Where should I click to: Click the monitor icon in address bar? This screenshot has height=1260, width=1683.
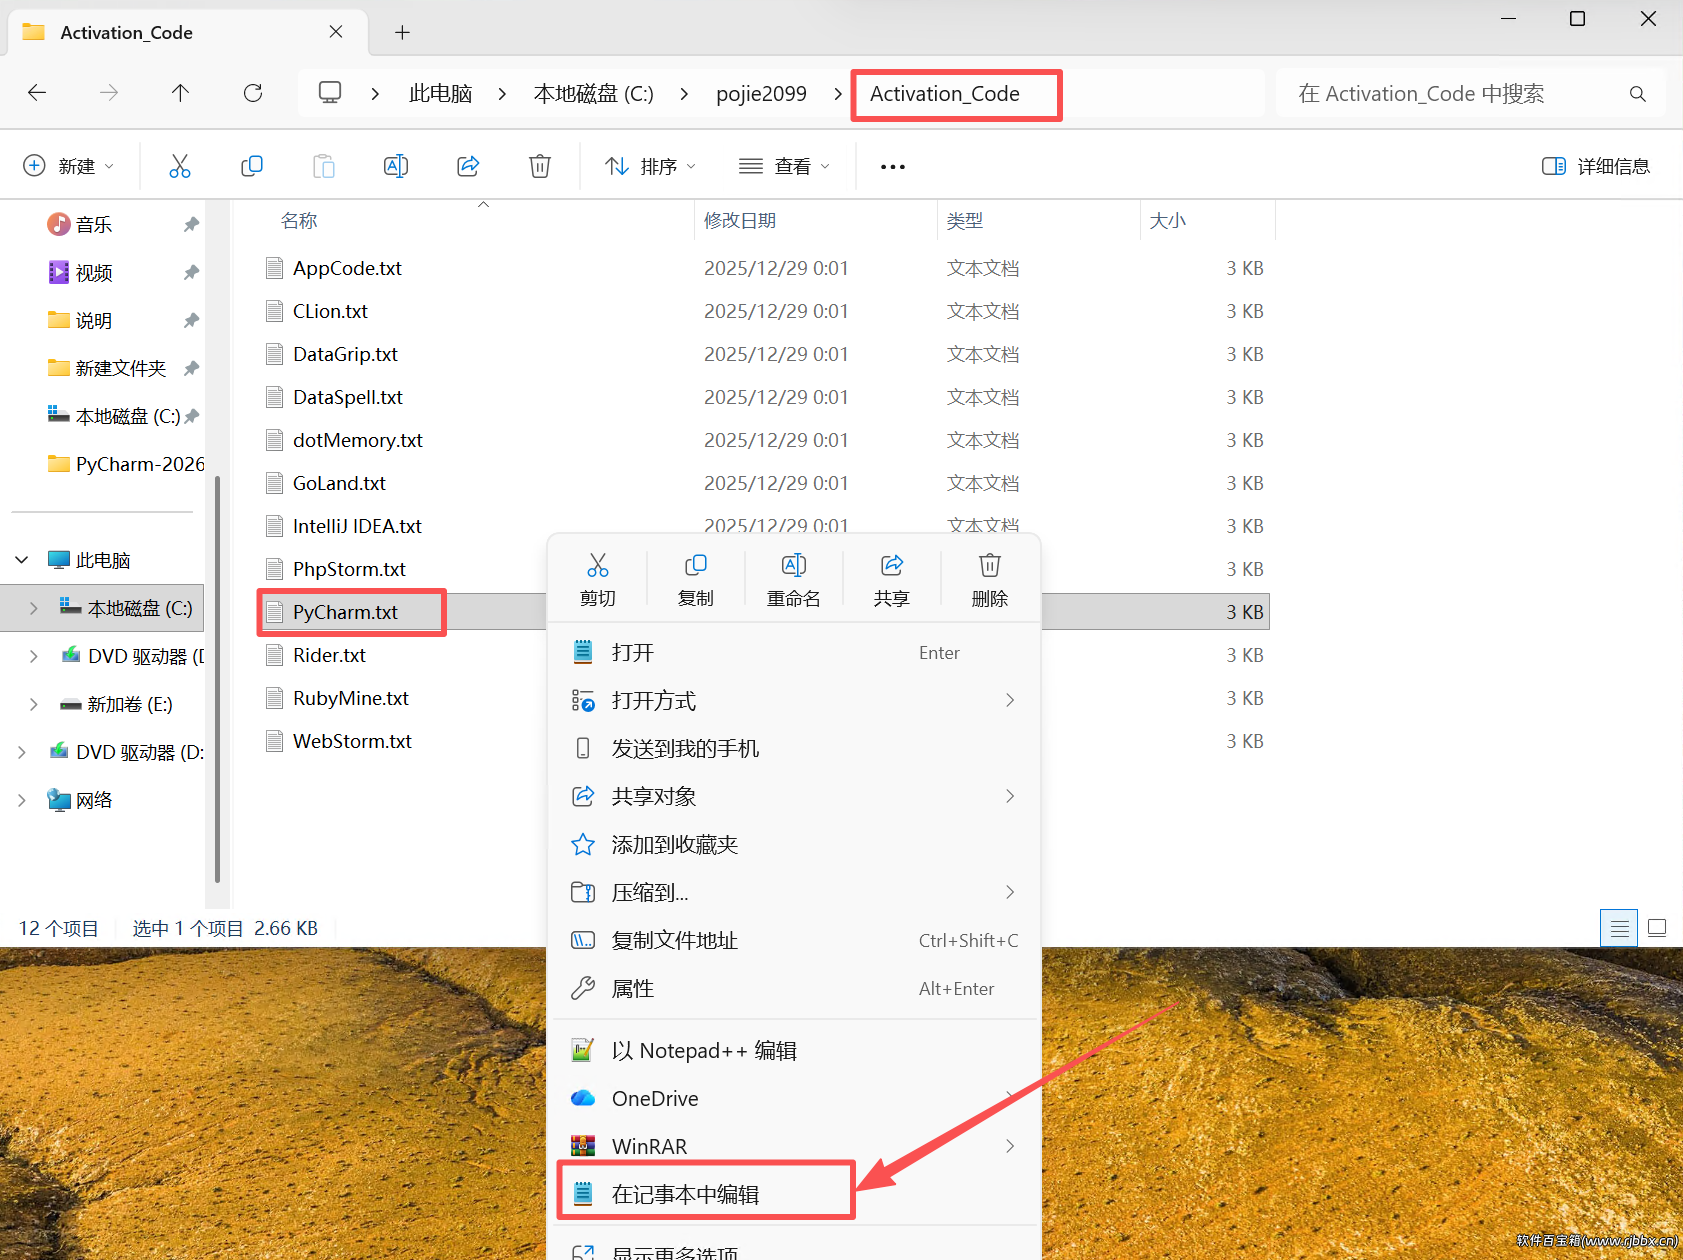(330, 93)
